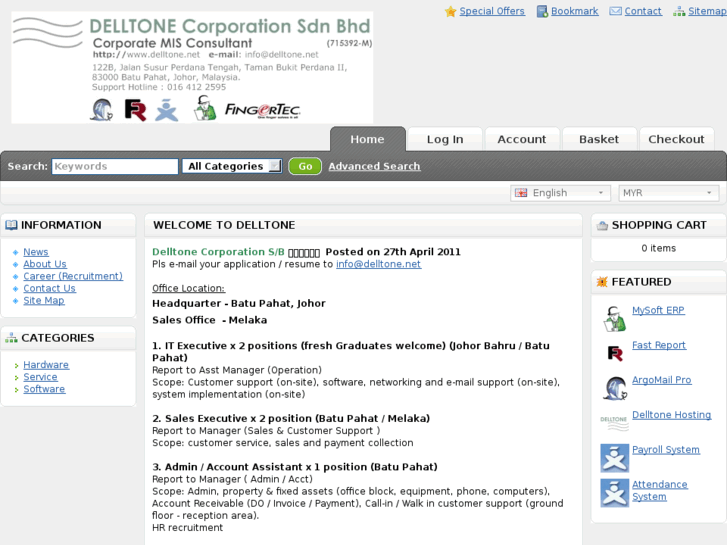This screenshot has width=727, height=545.
Task: Click the MySoft ERP featured product icon
Action: 614,319
